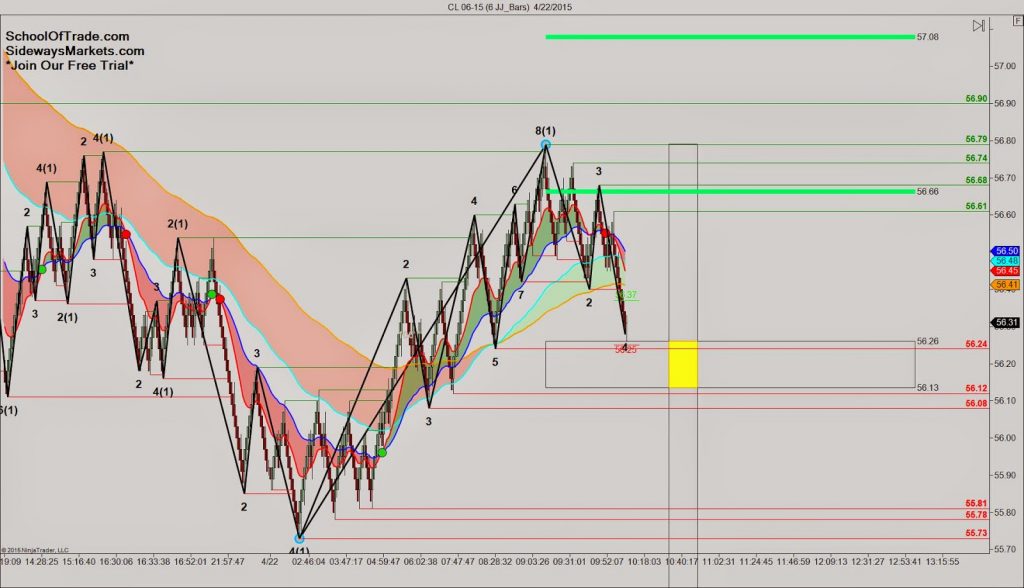
Task: Click the green dot near the 04:59:47 time
Action: [382, 452]
